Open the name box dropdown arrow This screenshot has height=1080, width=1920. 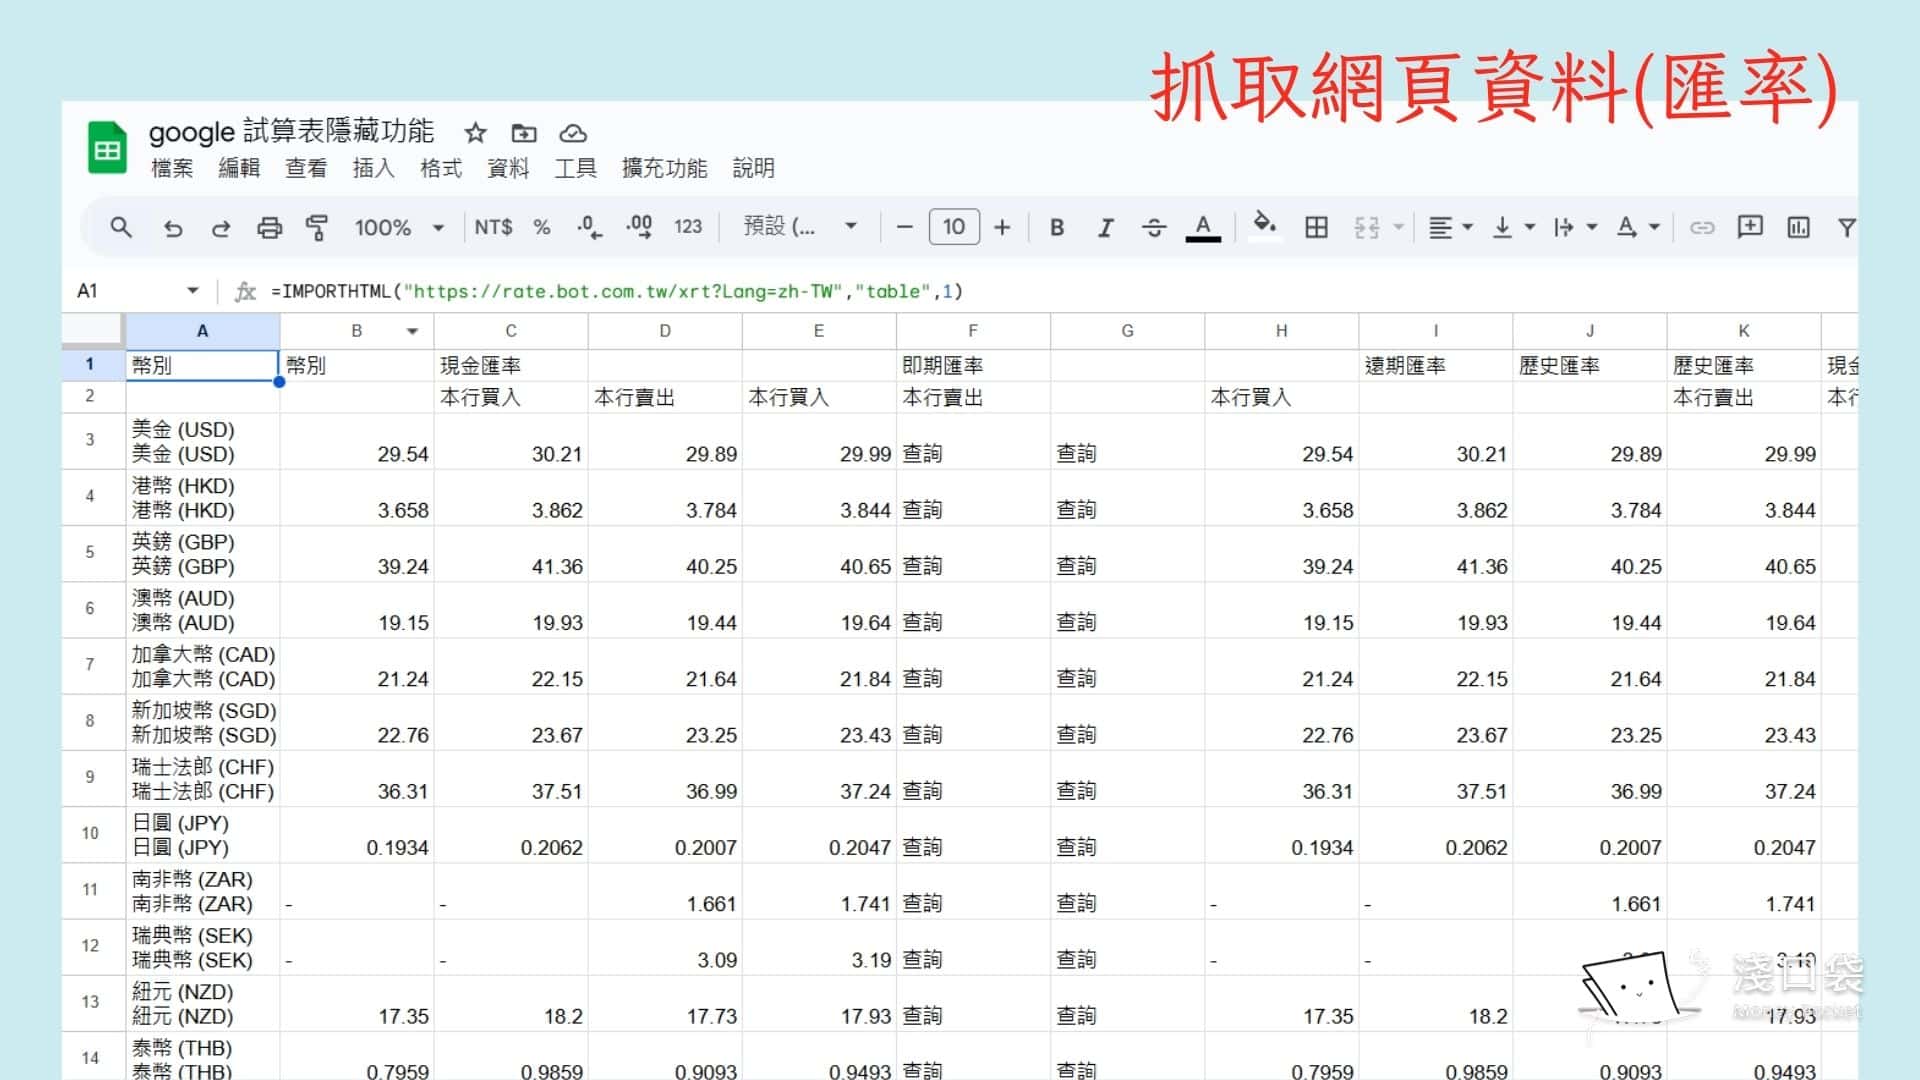tap(193, 291)
